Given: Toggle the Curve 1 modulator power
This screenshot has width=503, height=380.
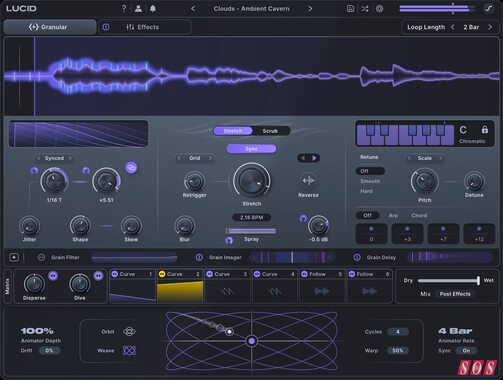Looking at the screenshot, I should [115, 274].
